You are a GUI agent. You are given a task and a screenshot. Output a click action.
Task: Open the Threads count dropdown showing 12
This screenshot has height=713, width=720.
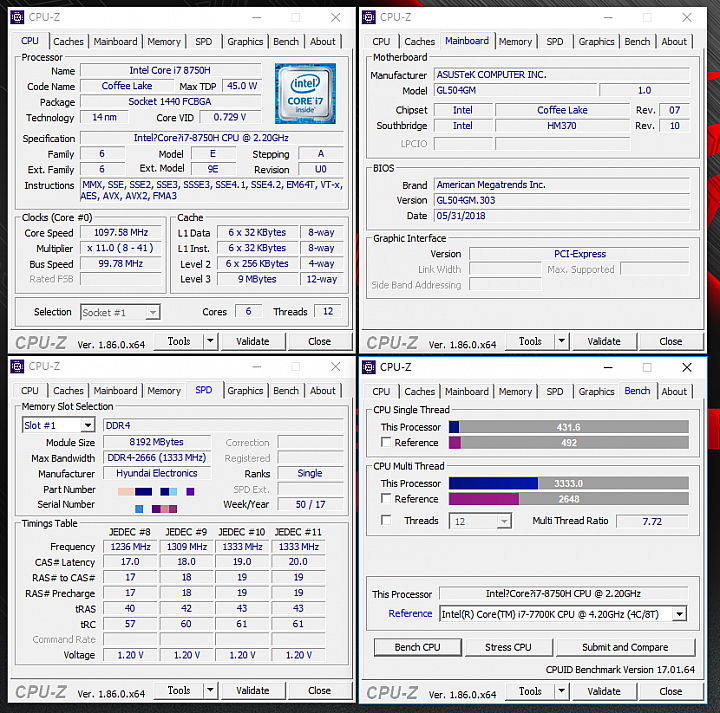[x=504, y=521]
